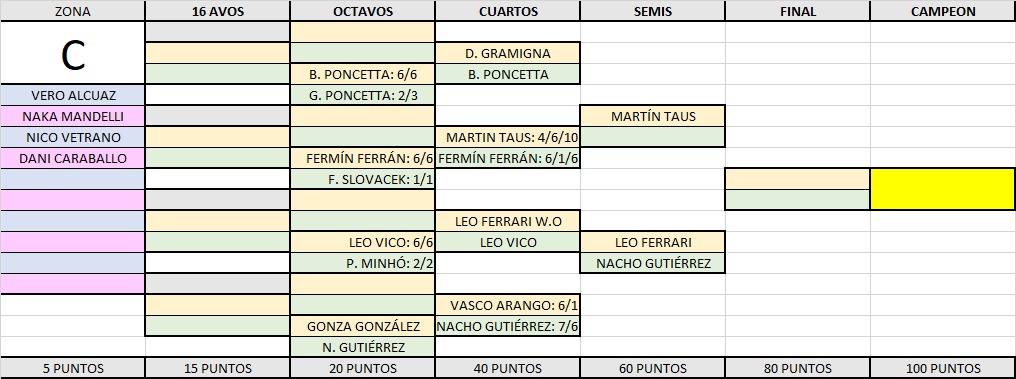1016x379 pixels.
Task: Select the G. PONCETTA: 2/3 cell
Action: (363, 95)
